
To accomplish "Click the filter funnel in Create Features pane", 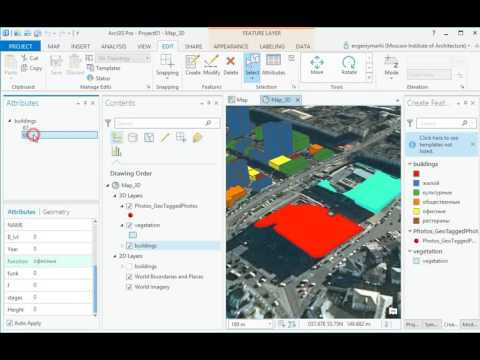I will click(x=410, y=124).
